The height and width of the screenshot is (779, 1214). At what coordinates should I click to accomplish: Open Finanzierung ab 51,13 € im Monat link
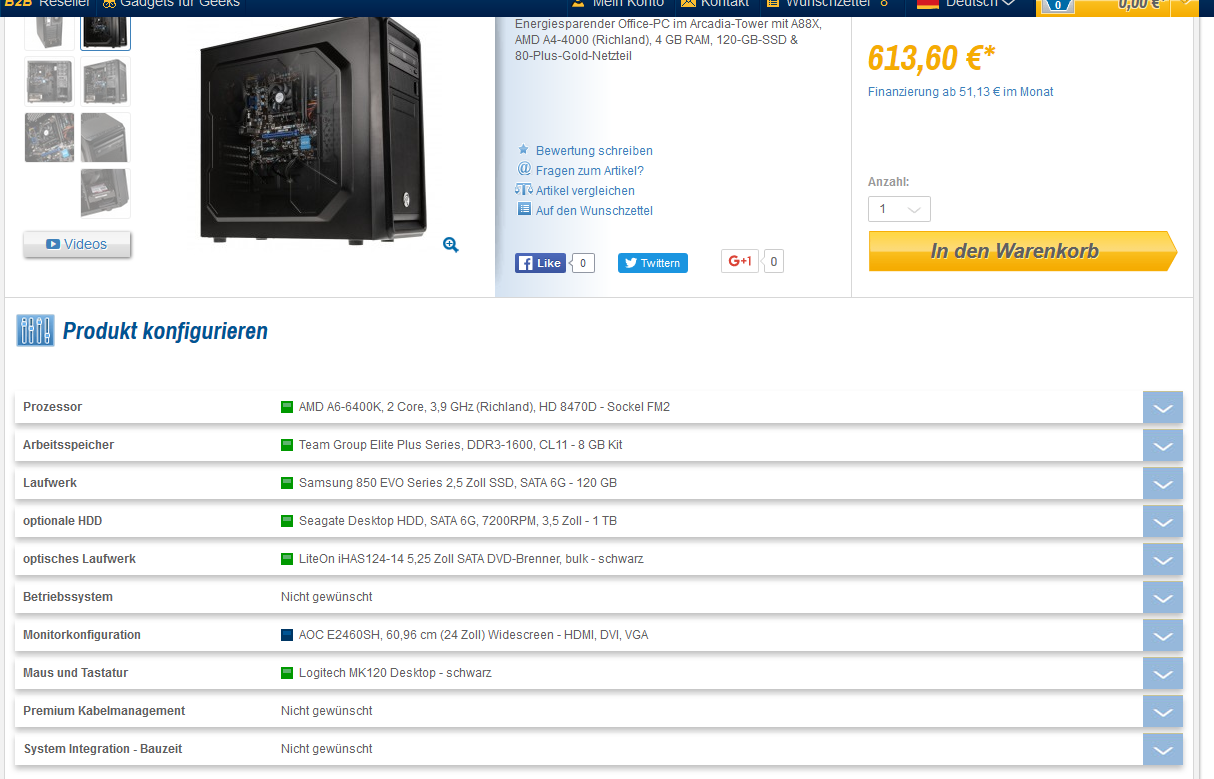click(960, 92)
